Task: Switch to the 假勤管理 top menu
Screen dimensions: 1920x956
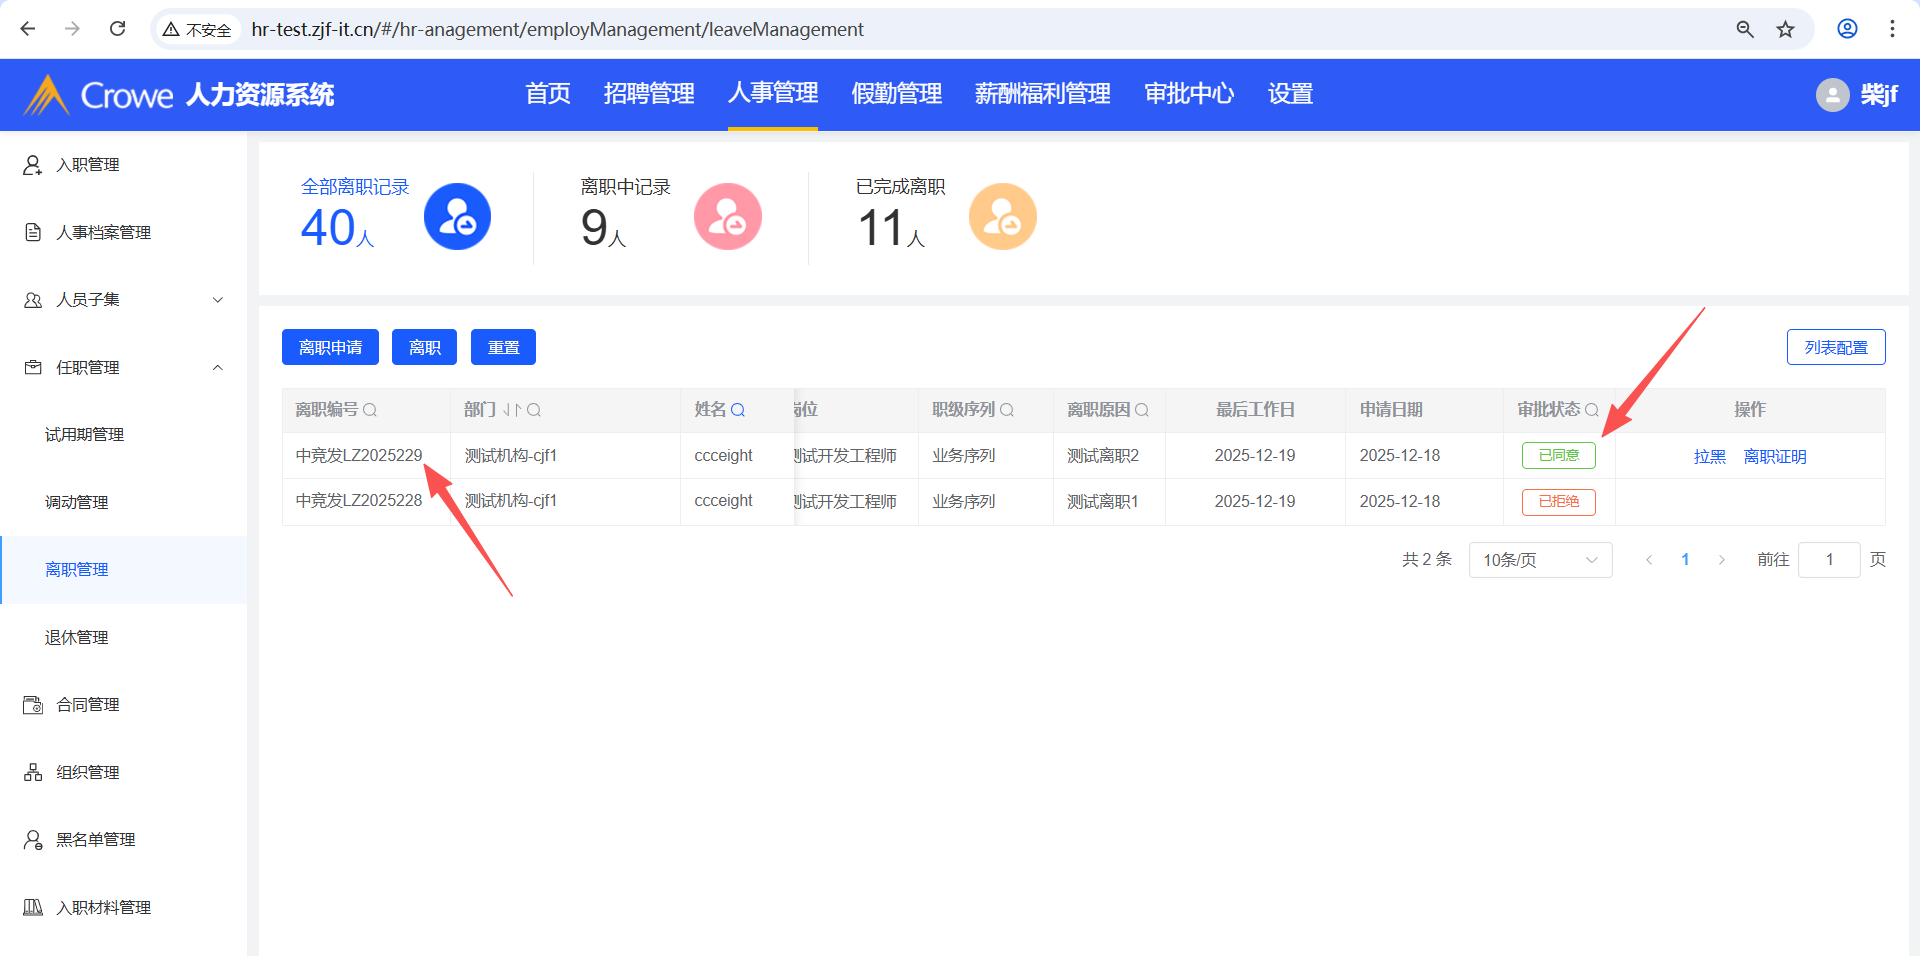Action: tap(896, 94)
